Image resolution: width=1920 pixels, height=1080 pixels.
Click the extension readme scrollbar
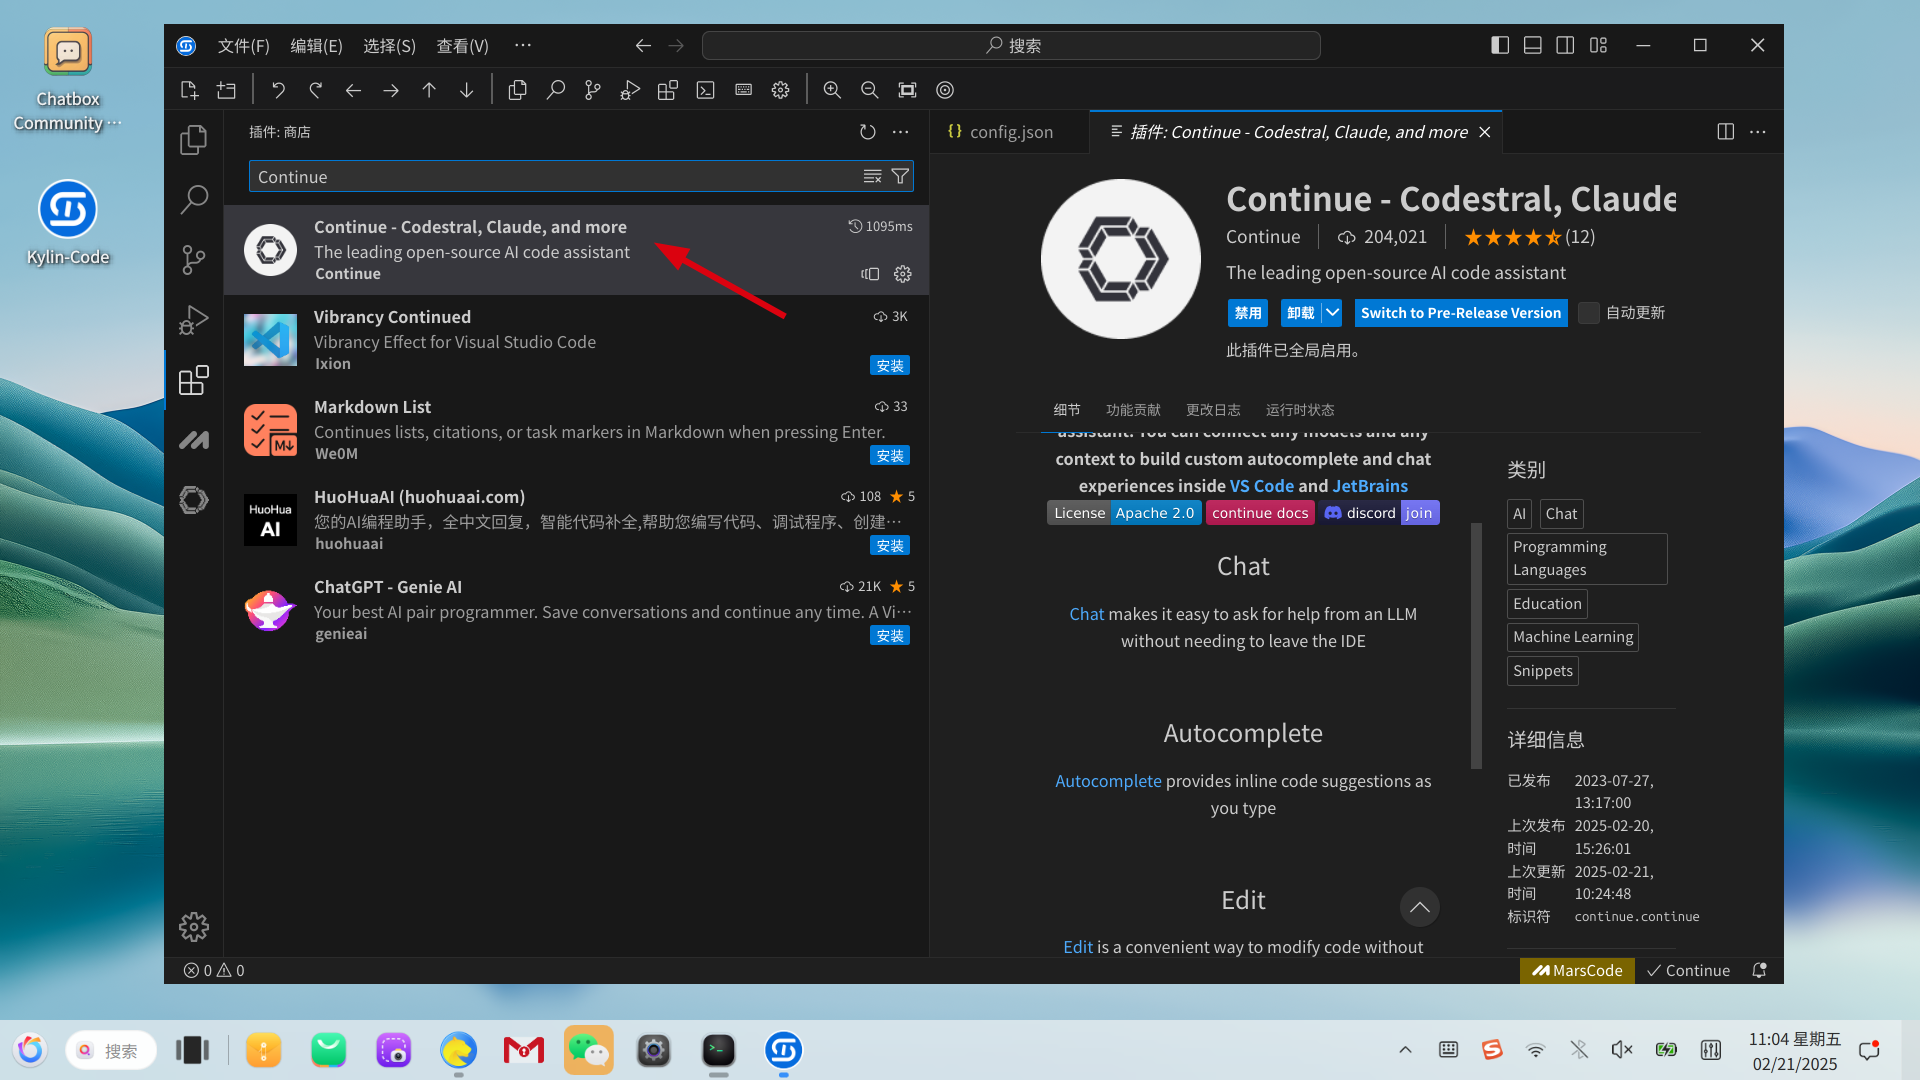click(1476, 645)
